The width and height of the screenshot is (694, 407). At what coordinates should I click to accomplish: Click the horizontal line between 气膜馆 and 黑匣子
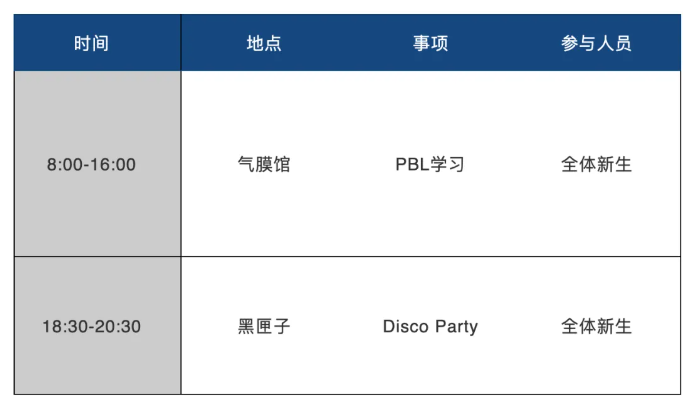click(264, 257)
